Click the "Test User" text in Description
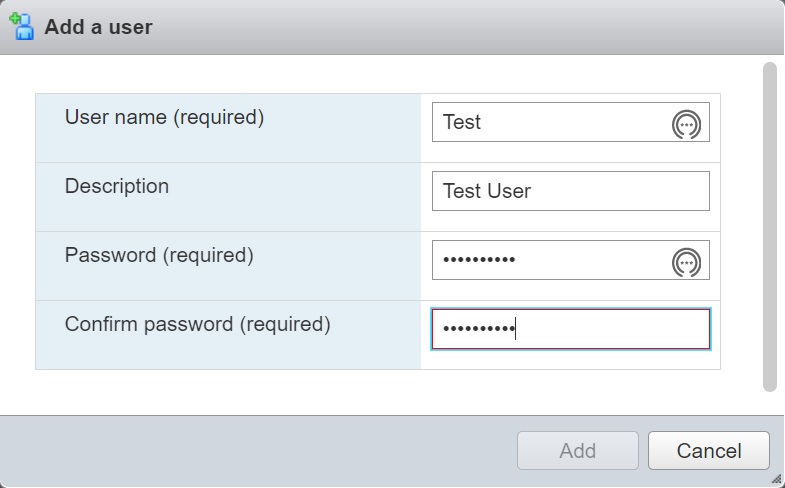 point(487,191)
